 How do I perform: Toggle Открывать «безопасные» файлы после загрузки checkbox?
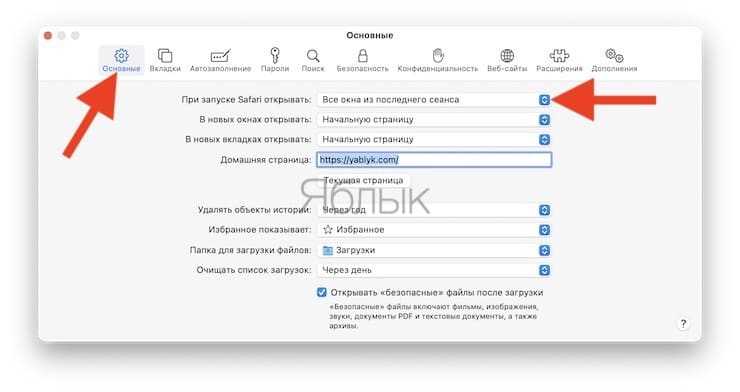(322, 292)
